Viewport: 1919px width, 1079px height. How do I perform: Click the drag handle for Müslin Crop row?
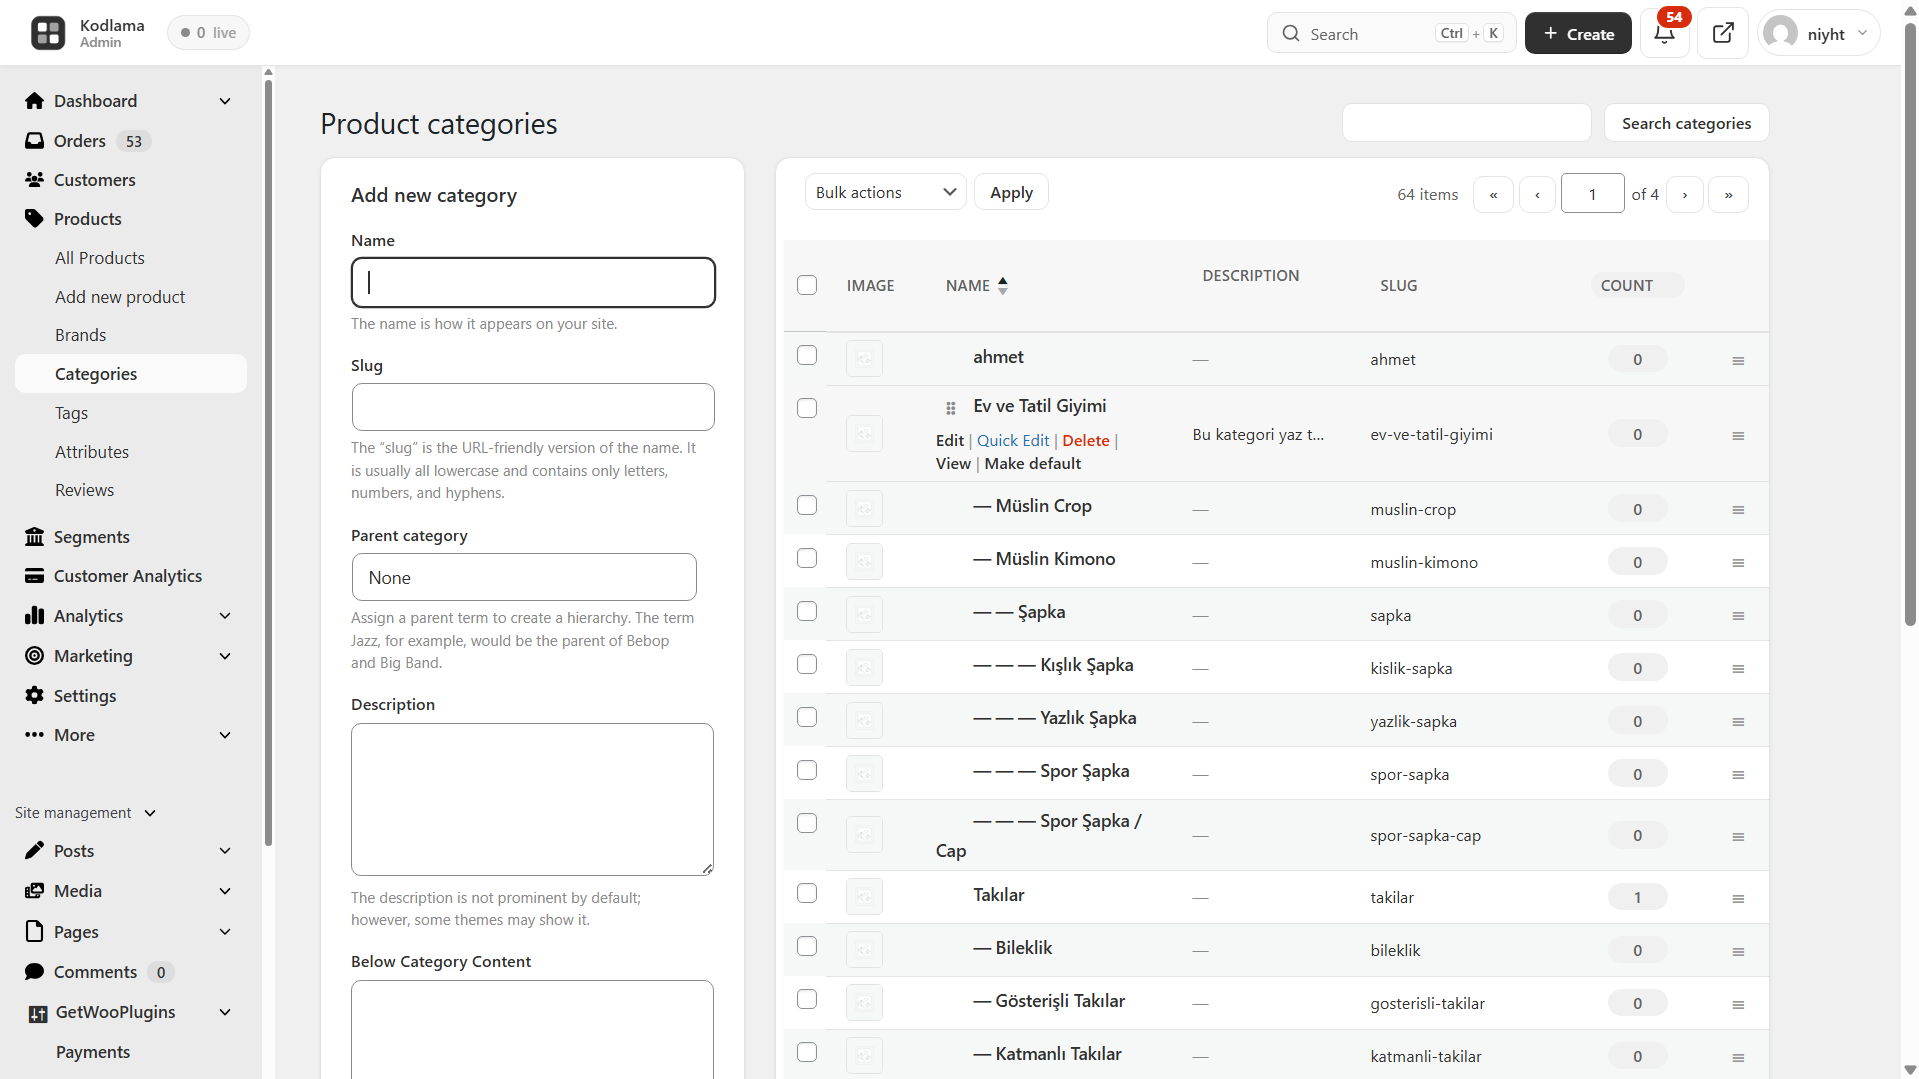click(x=1738, y=510)
